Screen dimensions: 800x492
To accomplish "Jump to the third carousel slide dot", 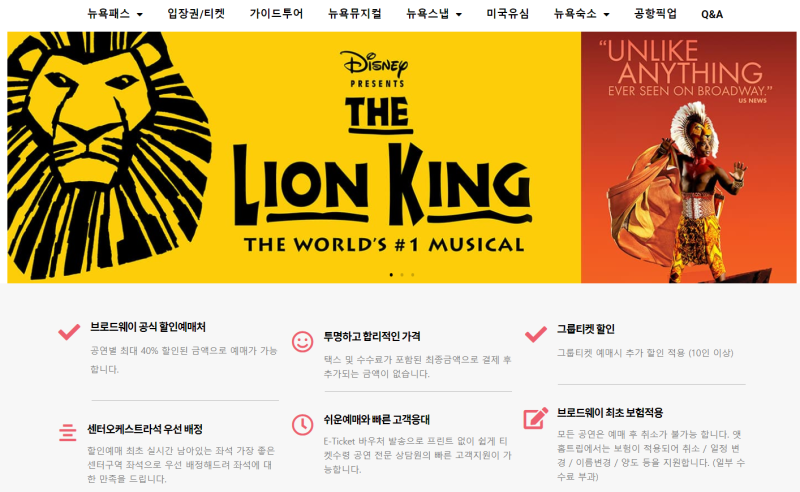I will coord(413,275).
